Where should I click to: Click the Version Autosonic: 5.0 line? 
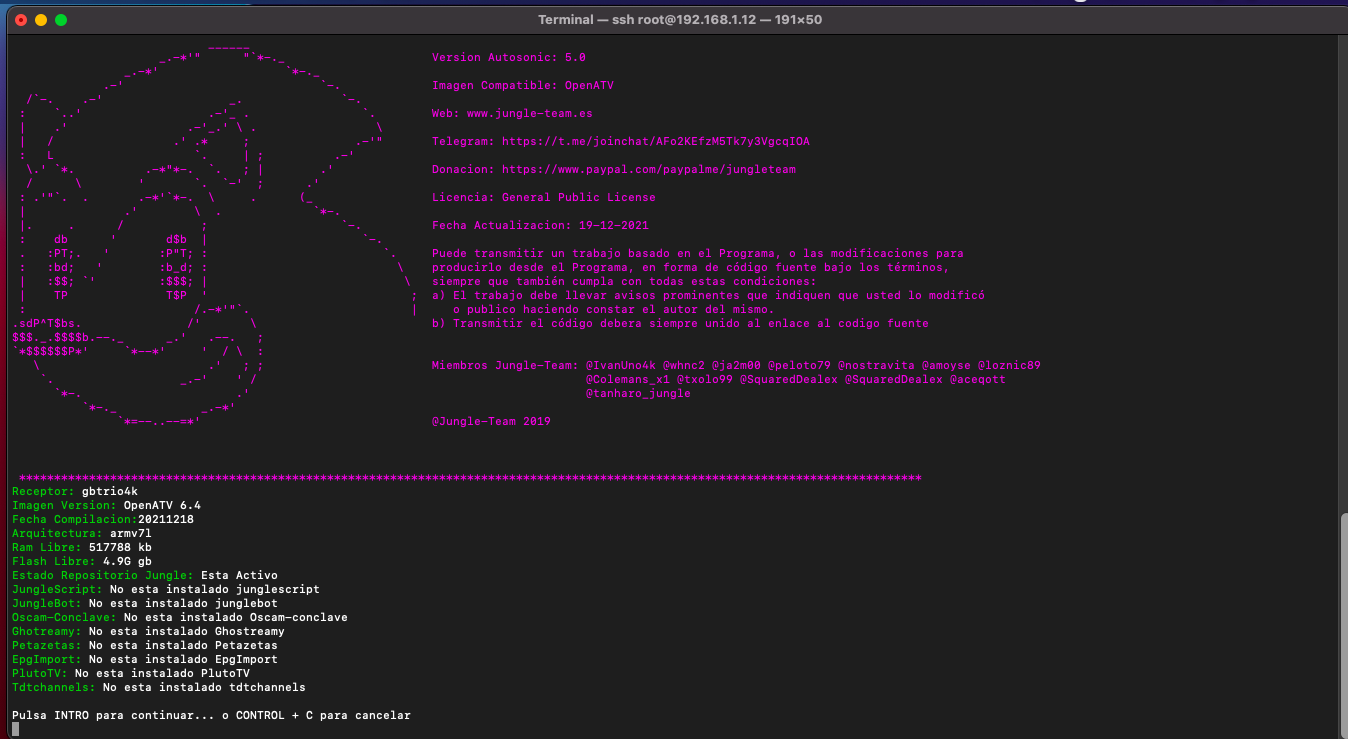pyautogui.click(x=508, y=58)
